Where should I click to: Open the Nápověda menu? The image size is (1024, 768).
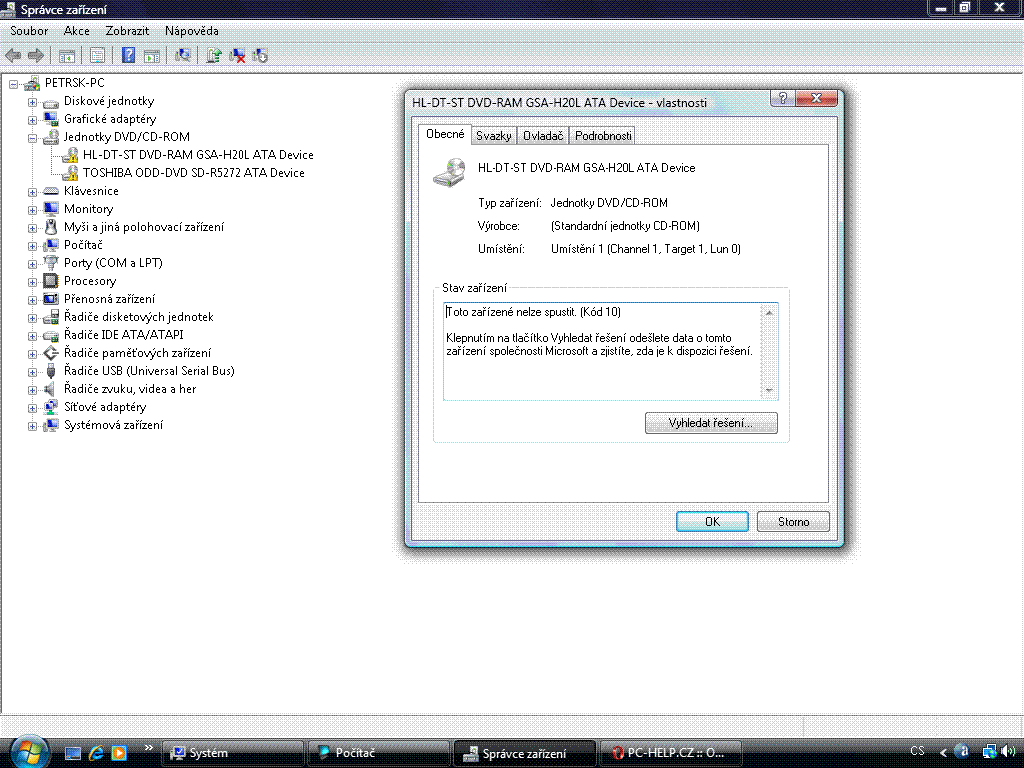pos(191,31)
